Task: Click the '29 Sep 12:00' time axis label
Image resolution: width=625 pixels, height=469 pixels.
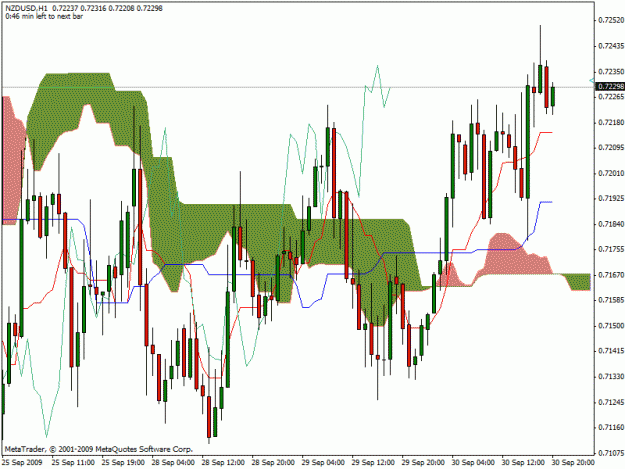Action: click(373, 462)
